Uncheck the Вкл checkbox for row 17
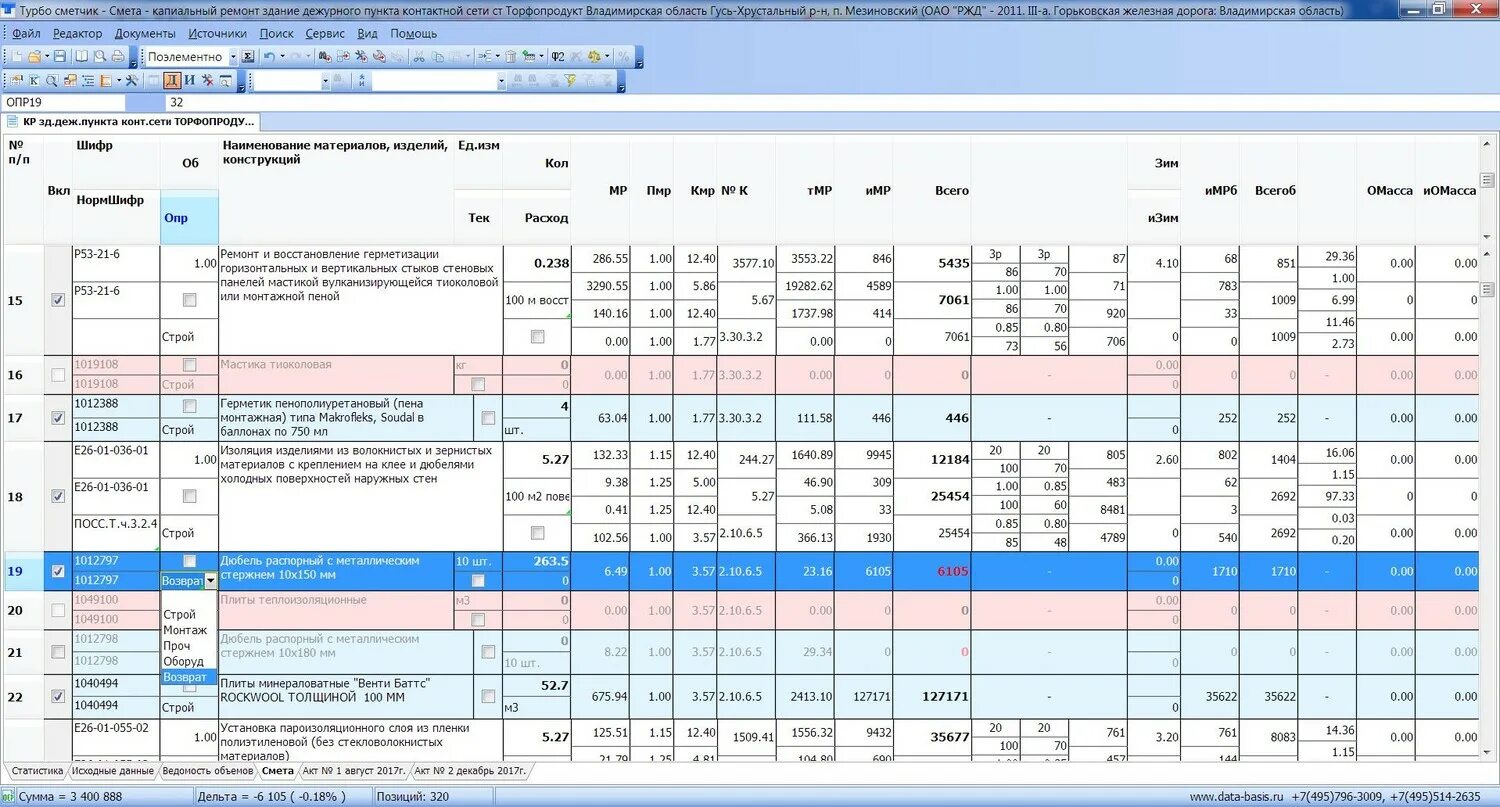 [58, 418]
